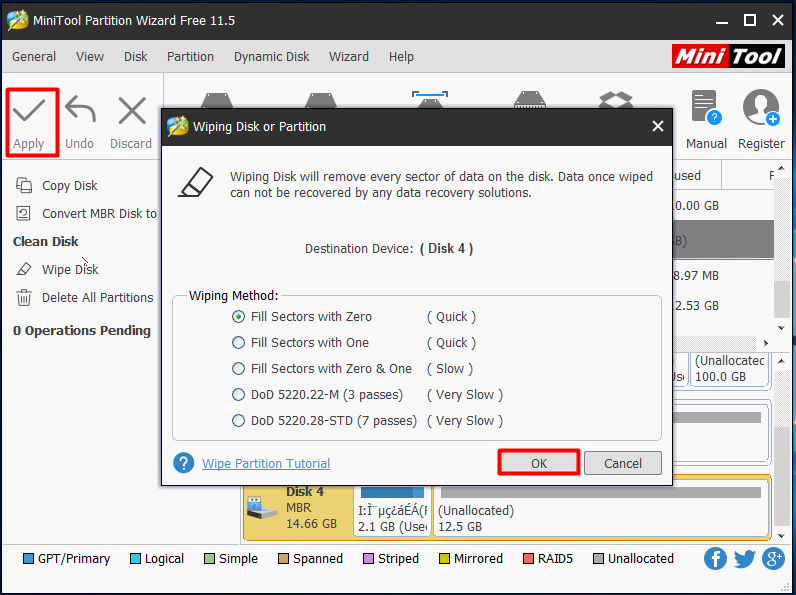Image resolution: width=796 pixels, height=595 pixels.
Task: Click the RAID5 legend color swatch
Action: click(x=528, y=558)
